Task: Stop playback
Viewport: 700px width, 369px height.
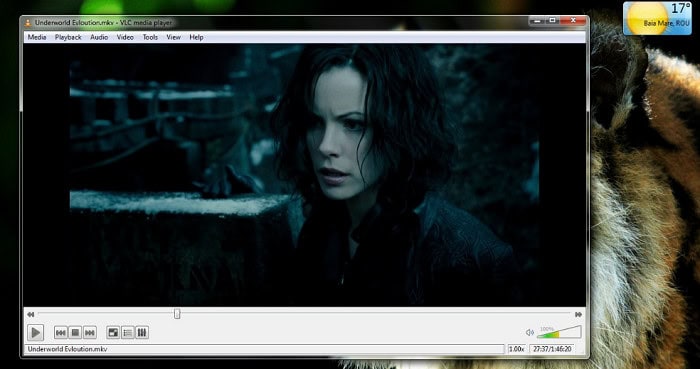Action: [x=75, y=332]
